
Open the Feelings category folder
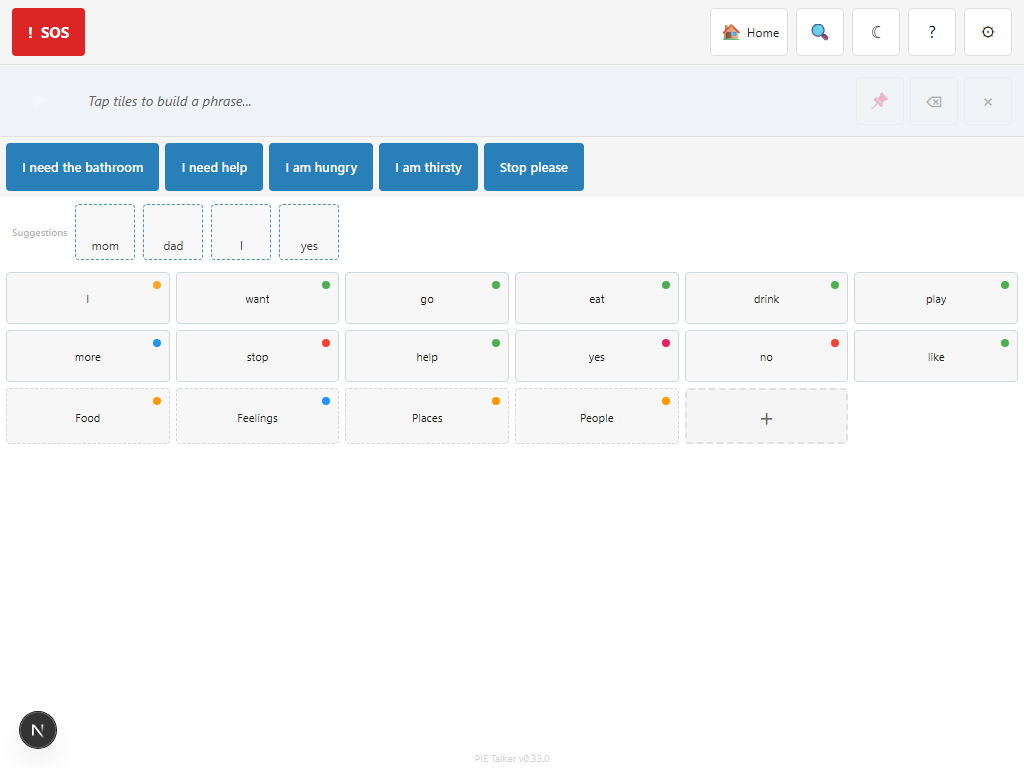pyautogui.click(x=257, y=416)
